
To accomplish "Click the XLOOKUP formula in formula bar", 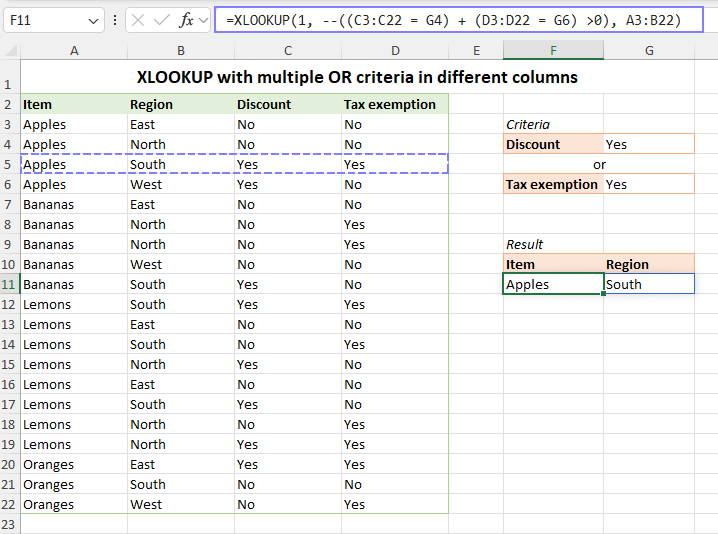I will [x=453, y=20].
